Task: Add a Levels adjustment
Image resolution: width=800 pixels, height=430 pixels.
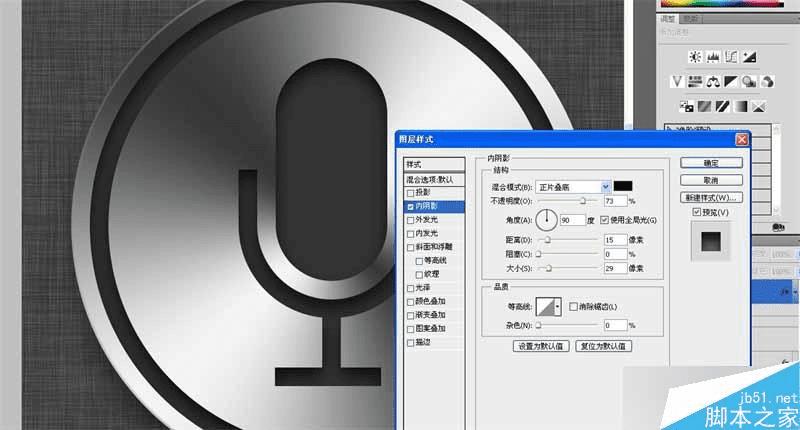Action: (x=713, y=57)
